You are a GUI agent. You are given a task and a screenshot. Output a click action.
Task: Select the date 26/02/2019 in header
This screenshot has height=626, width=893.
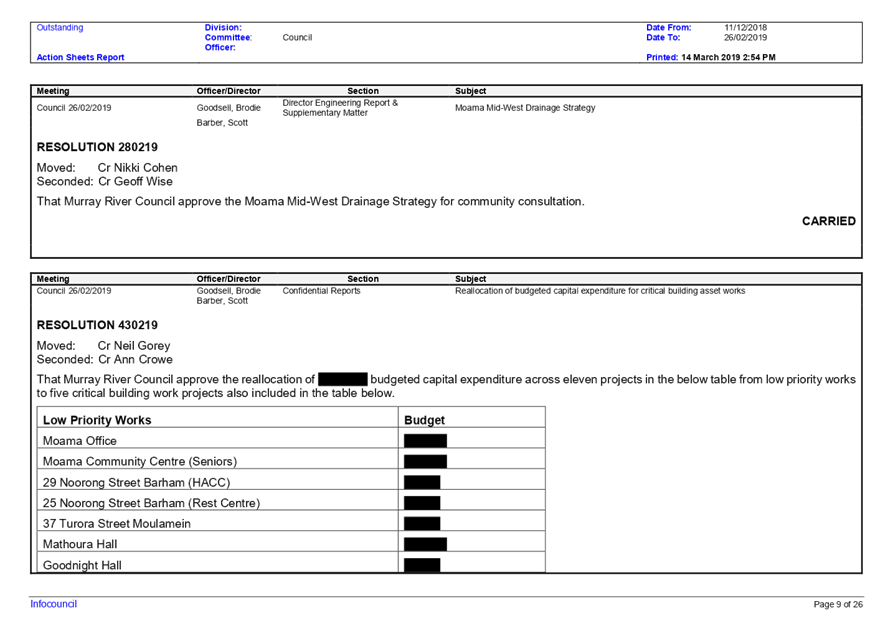click(745, 38)
